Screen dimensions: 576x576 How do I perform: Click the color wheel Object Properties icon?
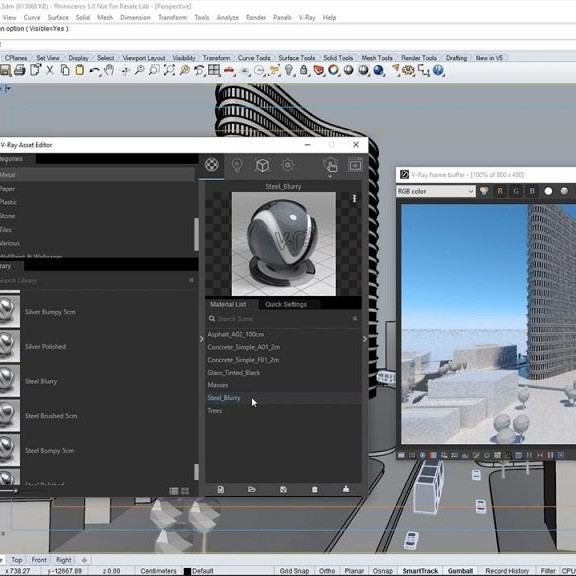334,70
